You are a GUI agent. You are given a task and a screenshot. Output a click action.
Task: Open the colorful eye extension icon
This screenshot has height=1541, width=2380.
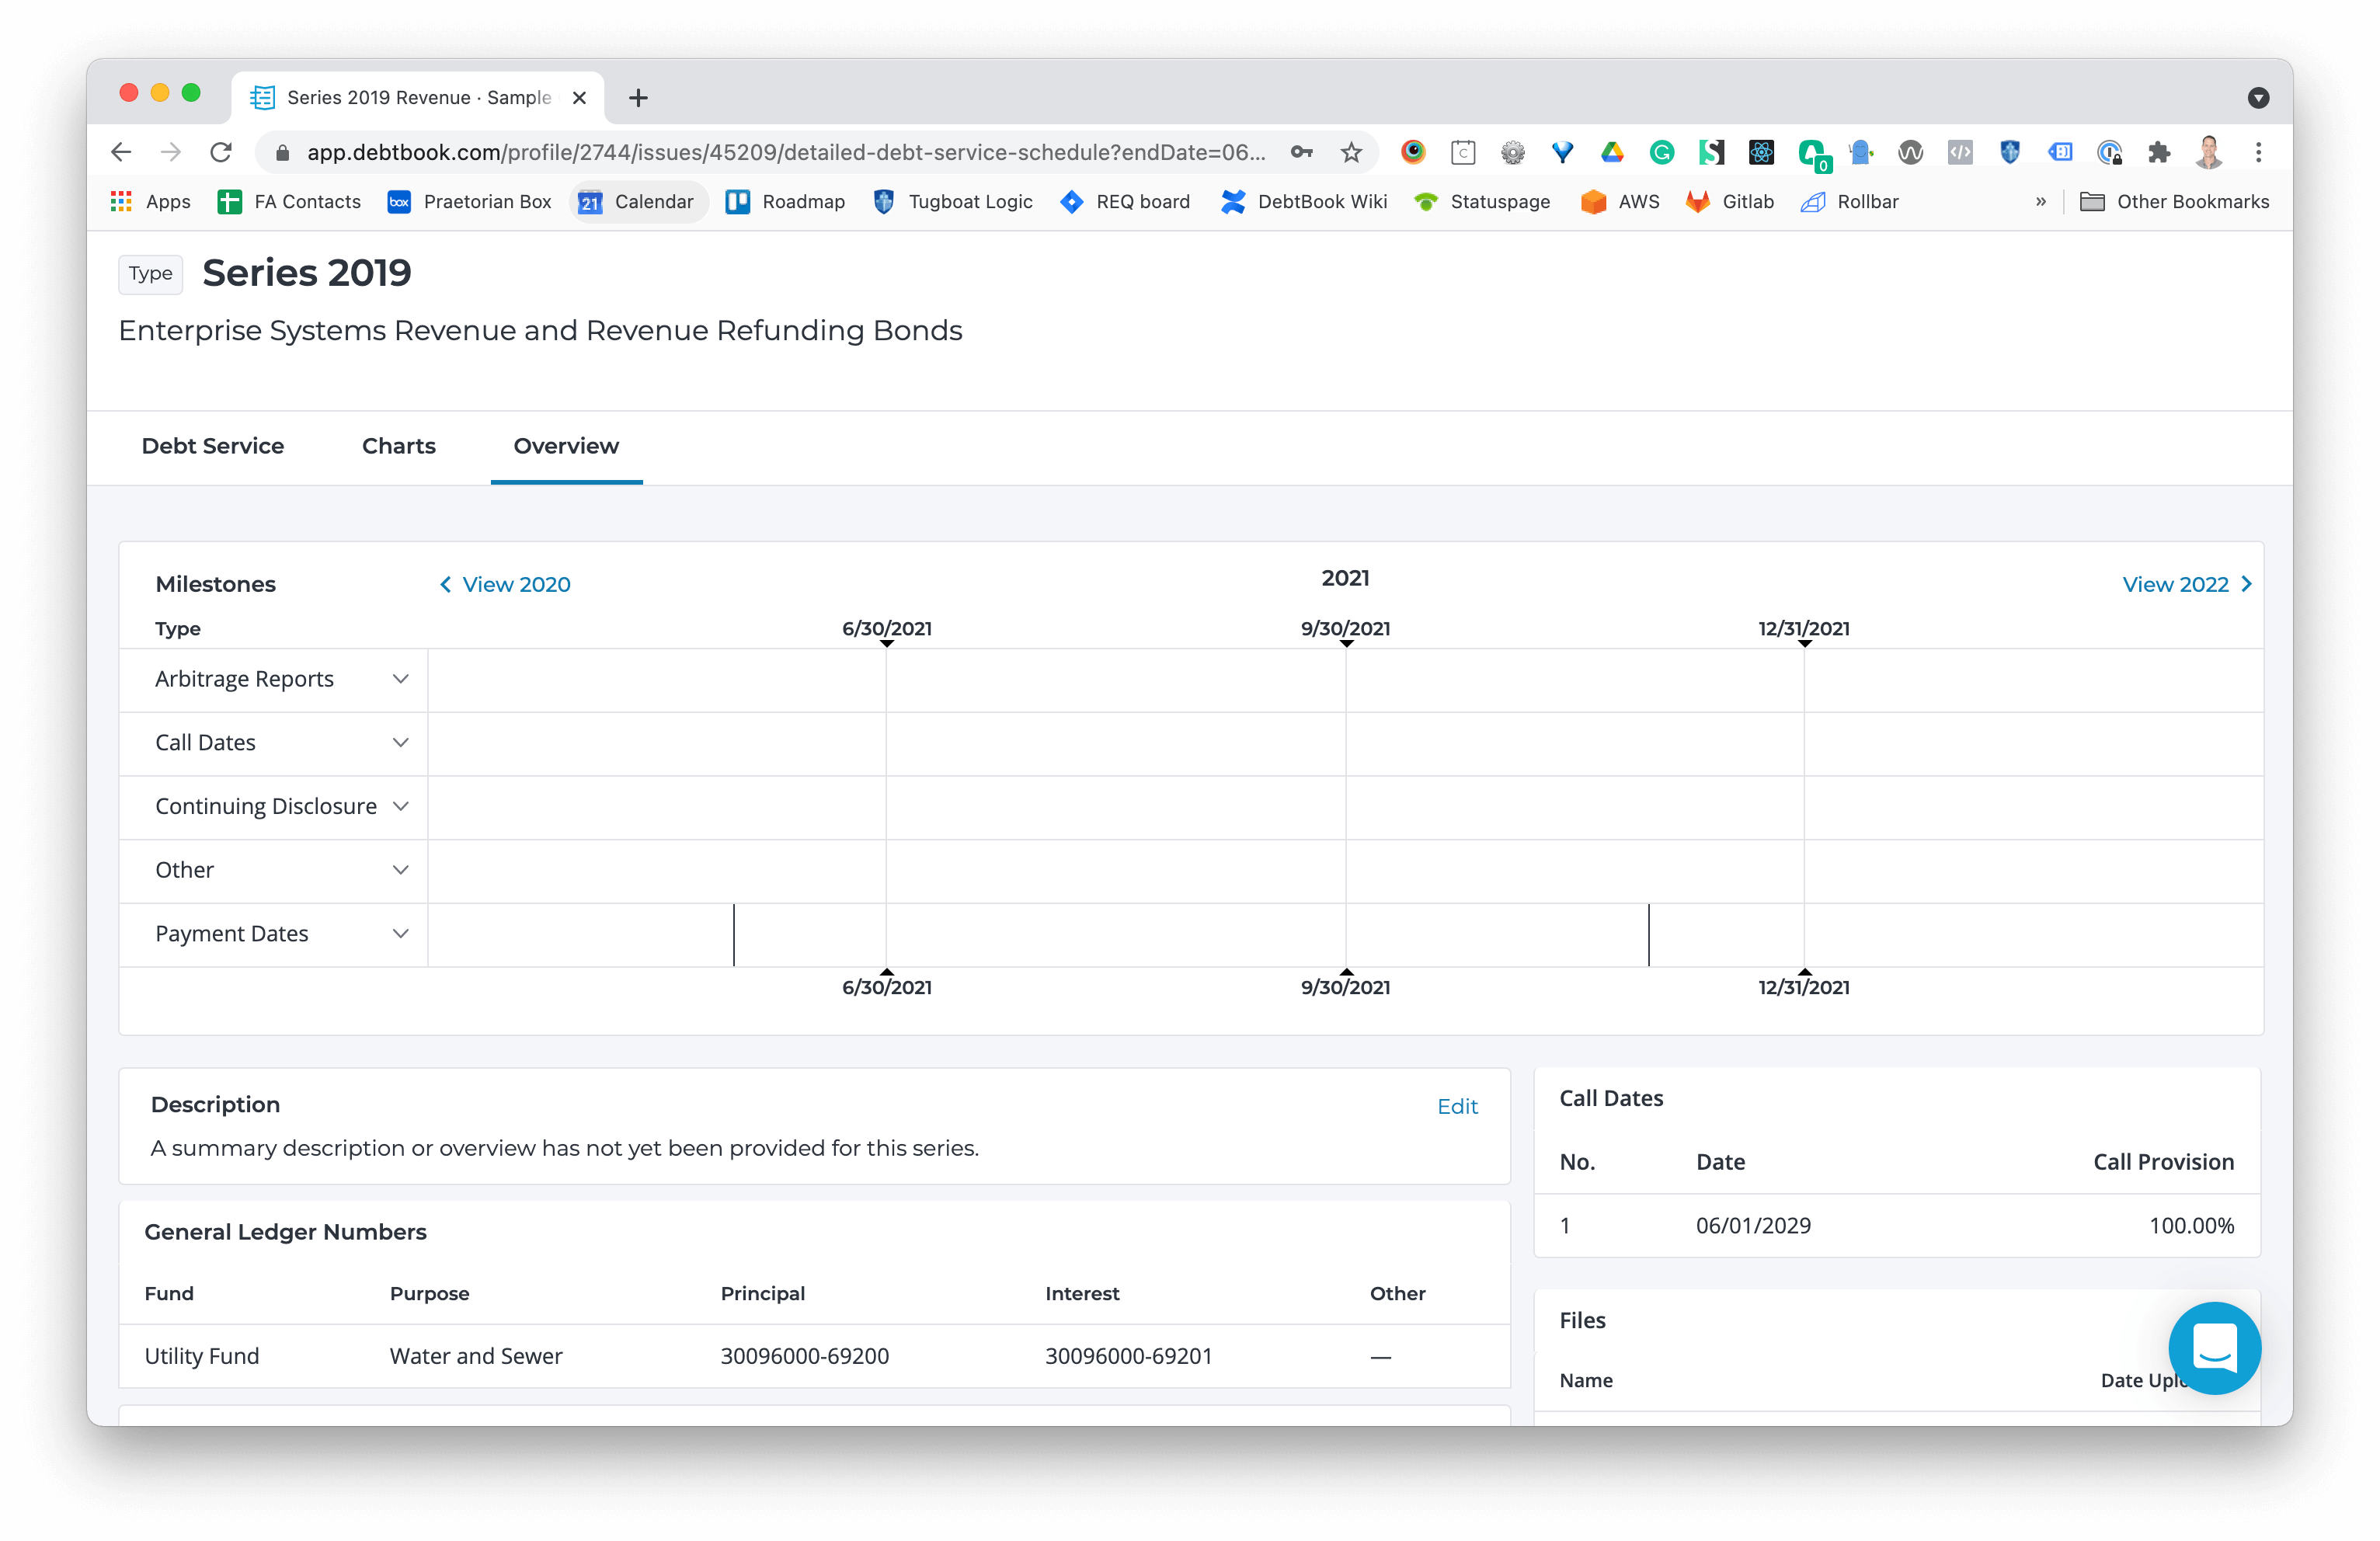coord(1413,152)
